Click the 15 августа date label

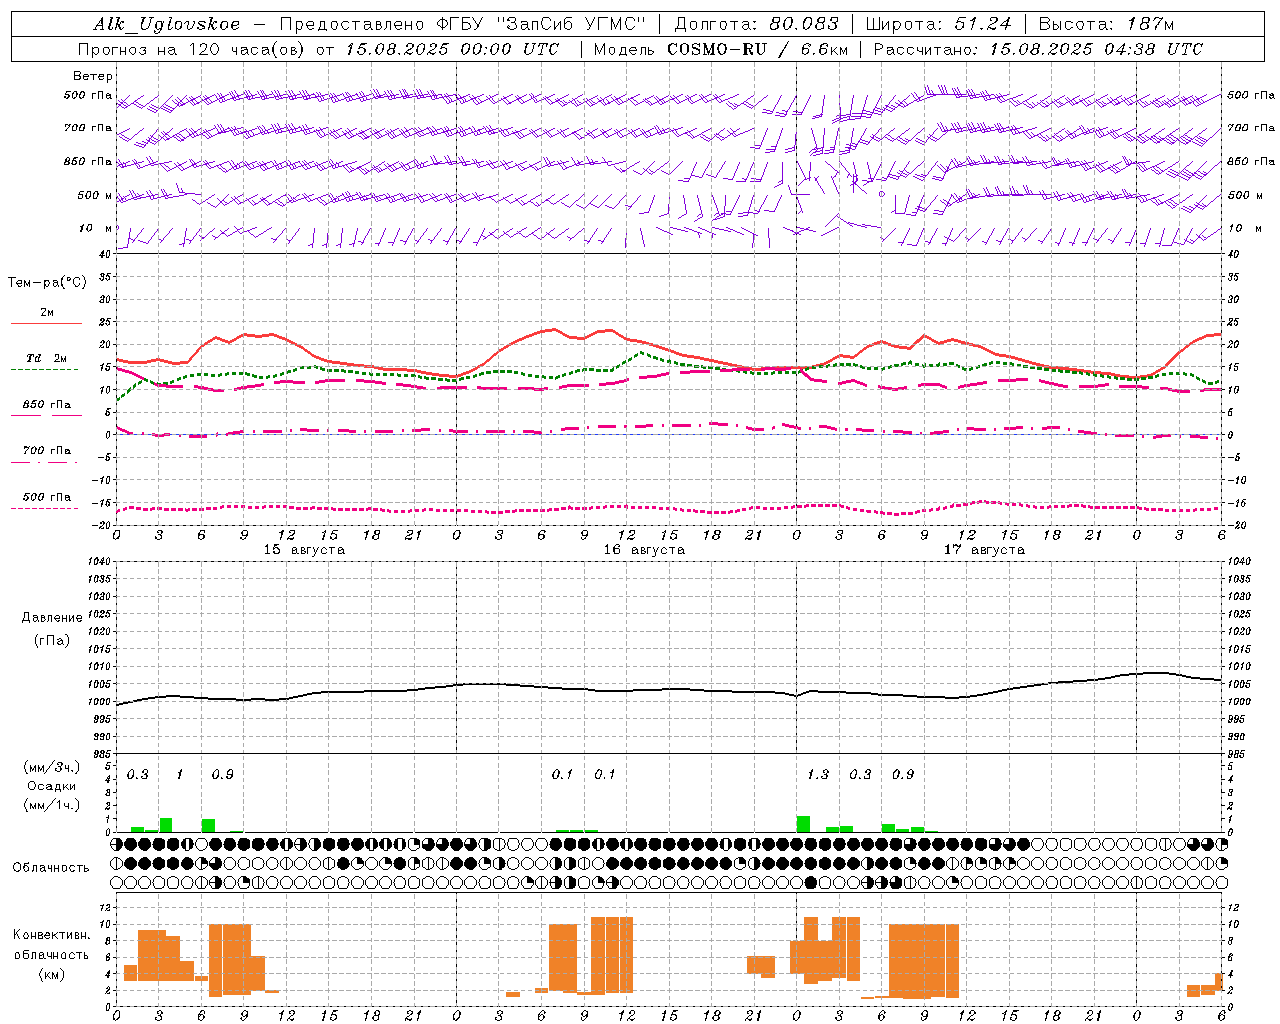click(x=304, y=550)
